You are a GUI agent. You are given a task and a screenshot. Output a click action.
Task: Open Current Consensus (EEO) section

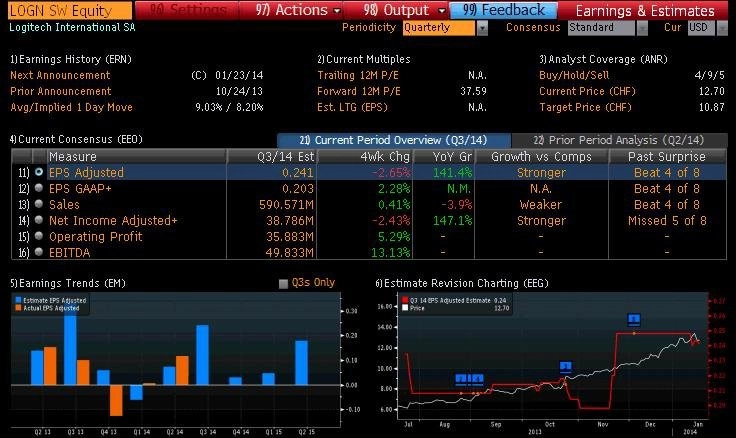[x=76, y=139]
